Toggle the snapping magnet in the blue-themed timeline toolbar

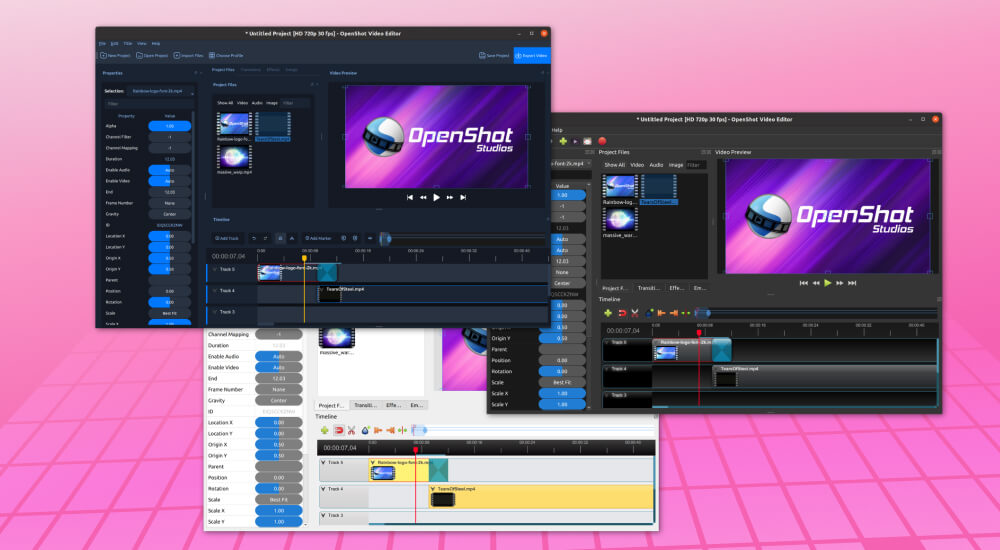[280, 238]
